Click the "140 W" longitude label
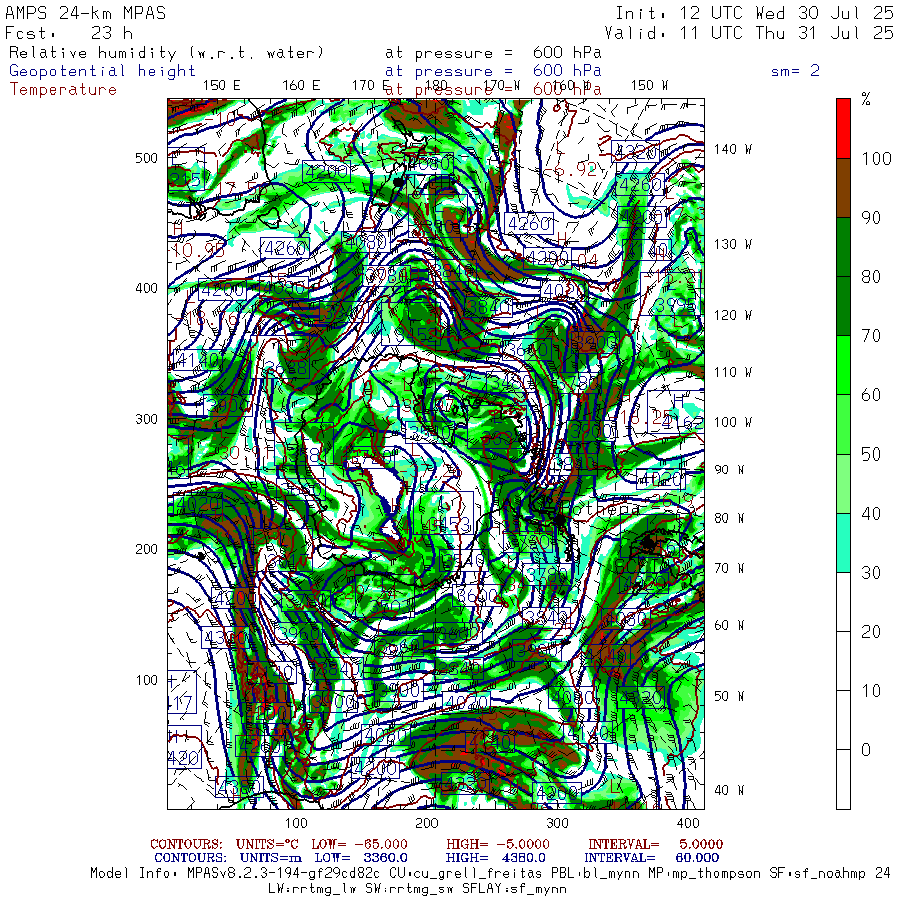 [x=732, y=149]
